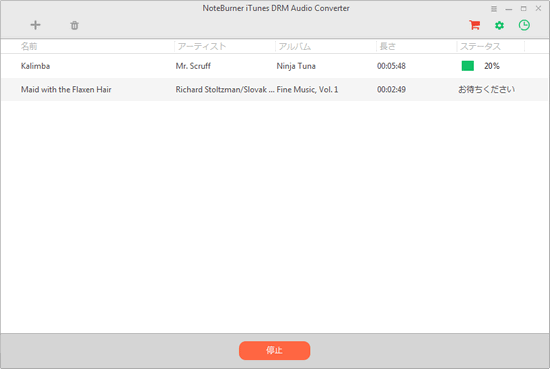
Task: Click the duration 00:02:49
Action: coord(391,89)
